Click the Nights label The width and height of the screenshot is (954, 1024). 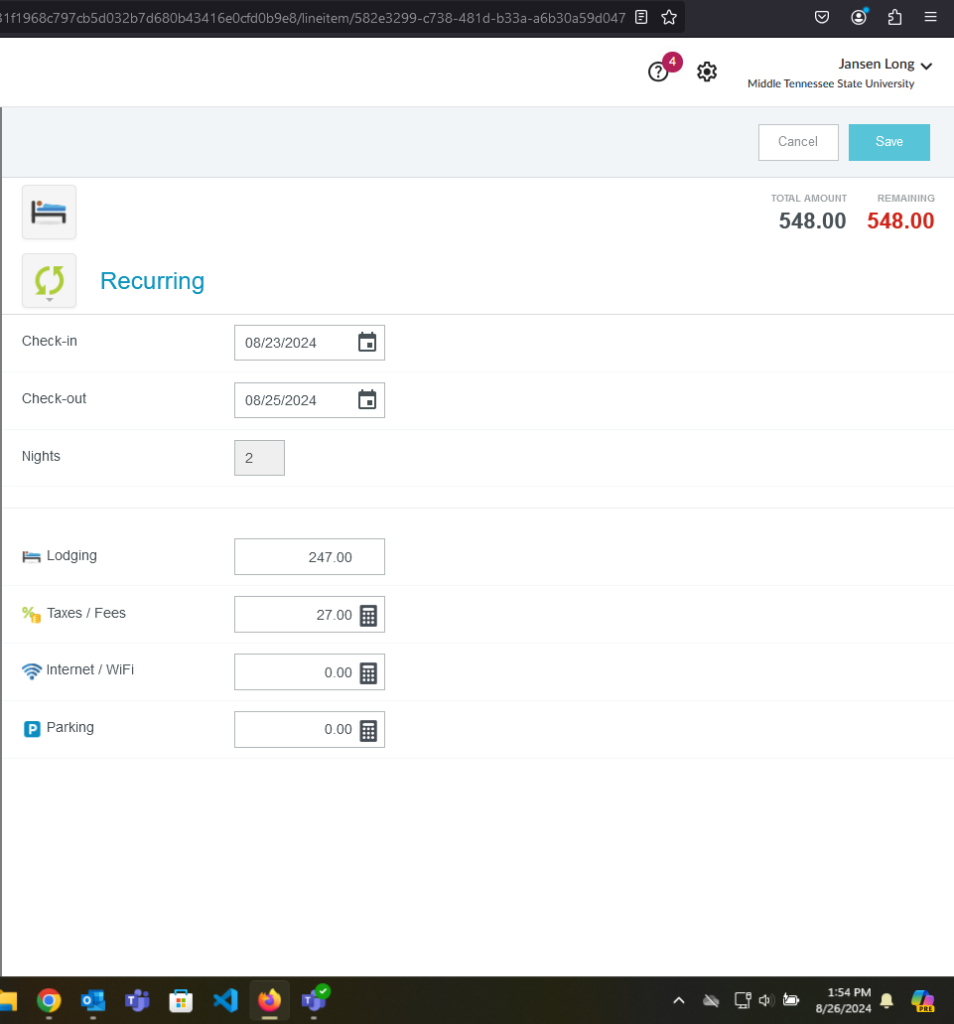[x=41, y=456]
